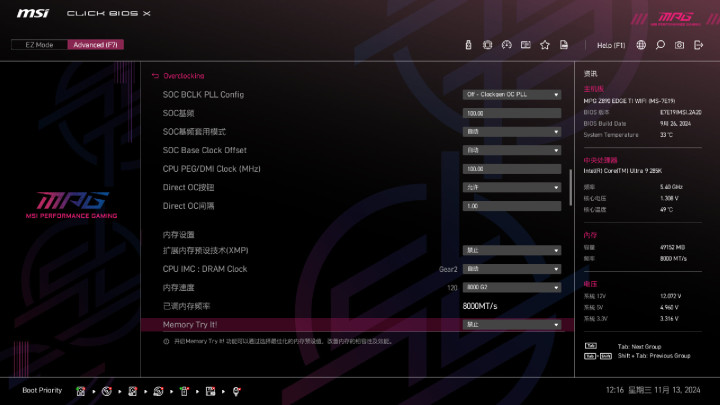Screen dimensions: 720x405
Task: Select the Advanced (F7) tab
Action: tap(96, 45)
